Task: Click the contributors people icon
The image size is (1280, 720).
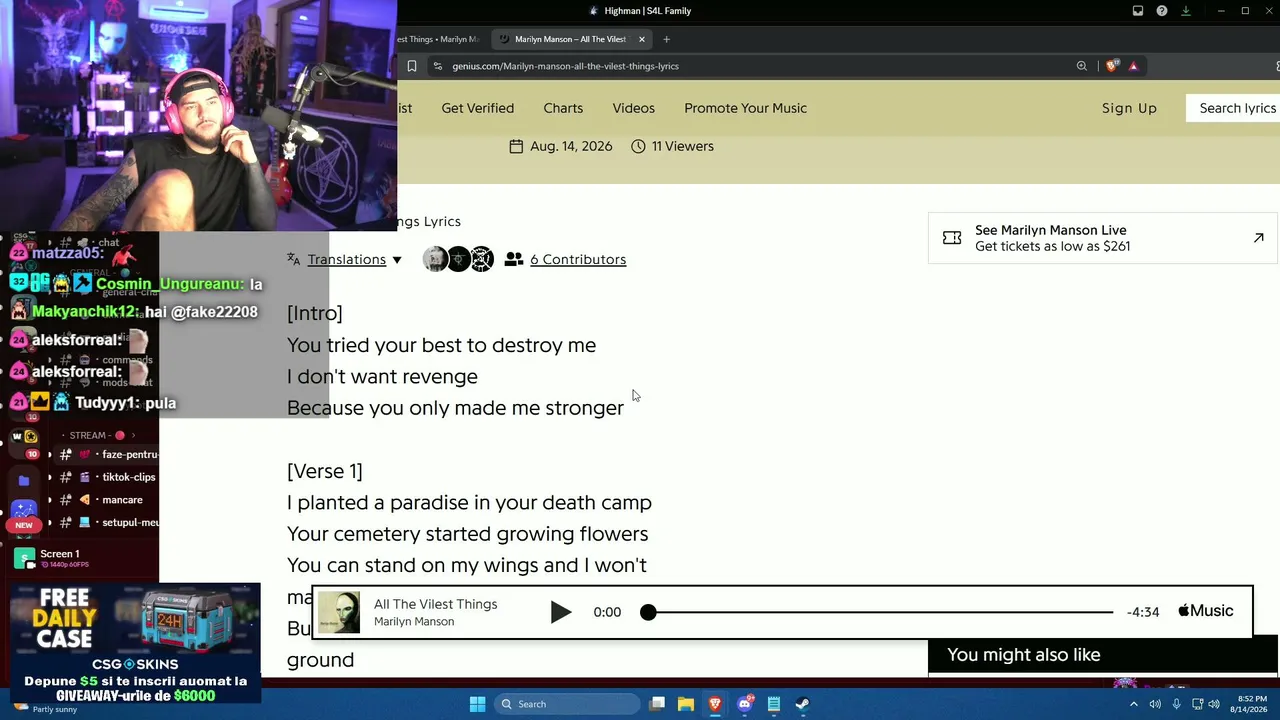Action: (514, 259)
